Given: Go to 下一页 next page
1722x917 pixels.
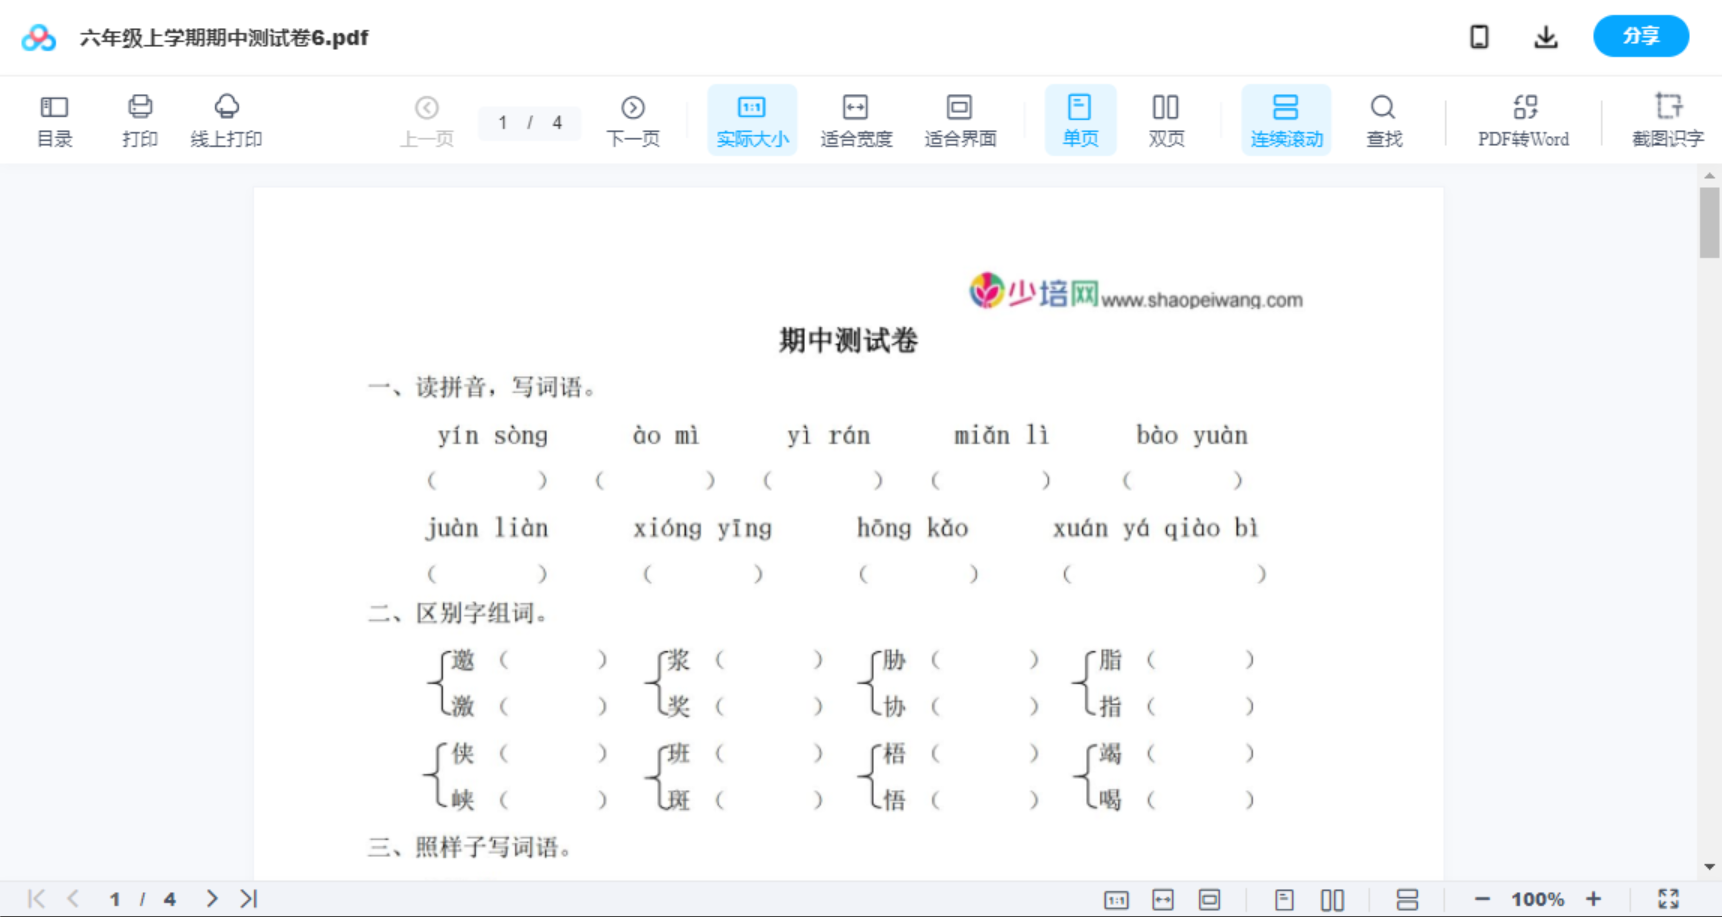Looking at the screenshot, I should tap(633, 119).
